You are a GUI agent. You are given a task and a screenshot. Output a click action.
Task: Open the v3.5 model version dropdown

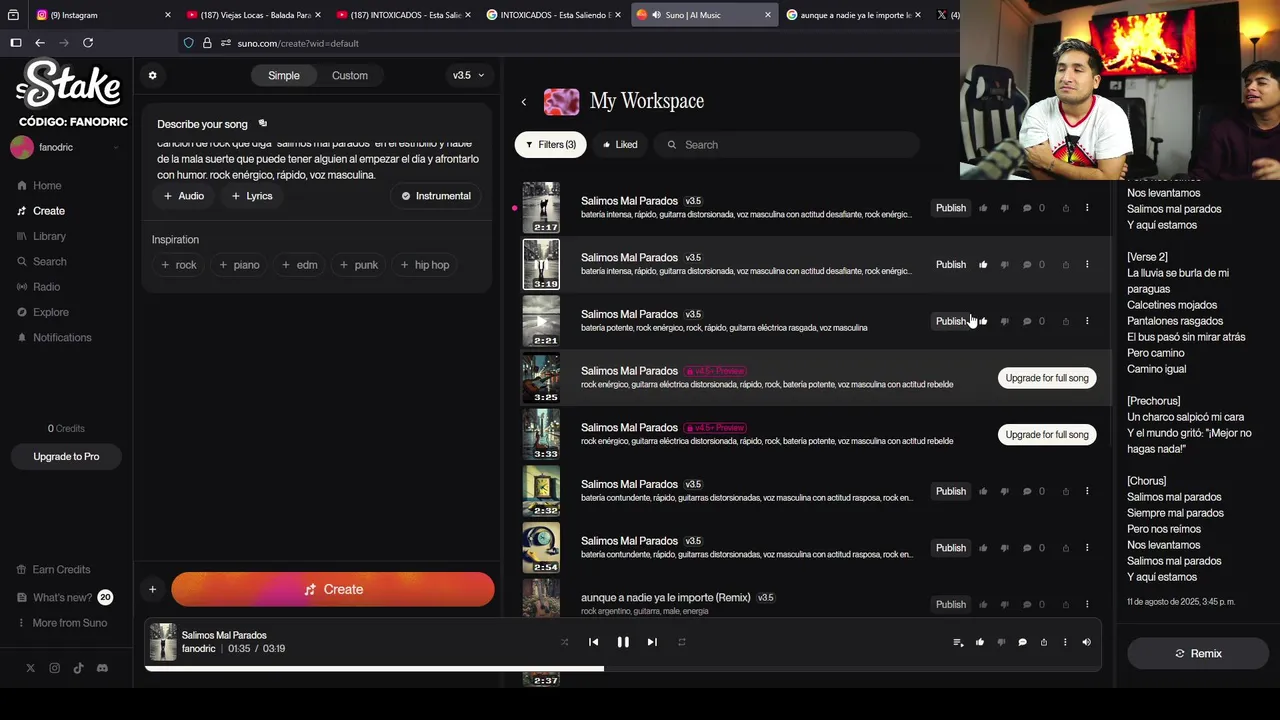click(468, 75)
